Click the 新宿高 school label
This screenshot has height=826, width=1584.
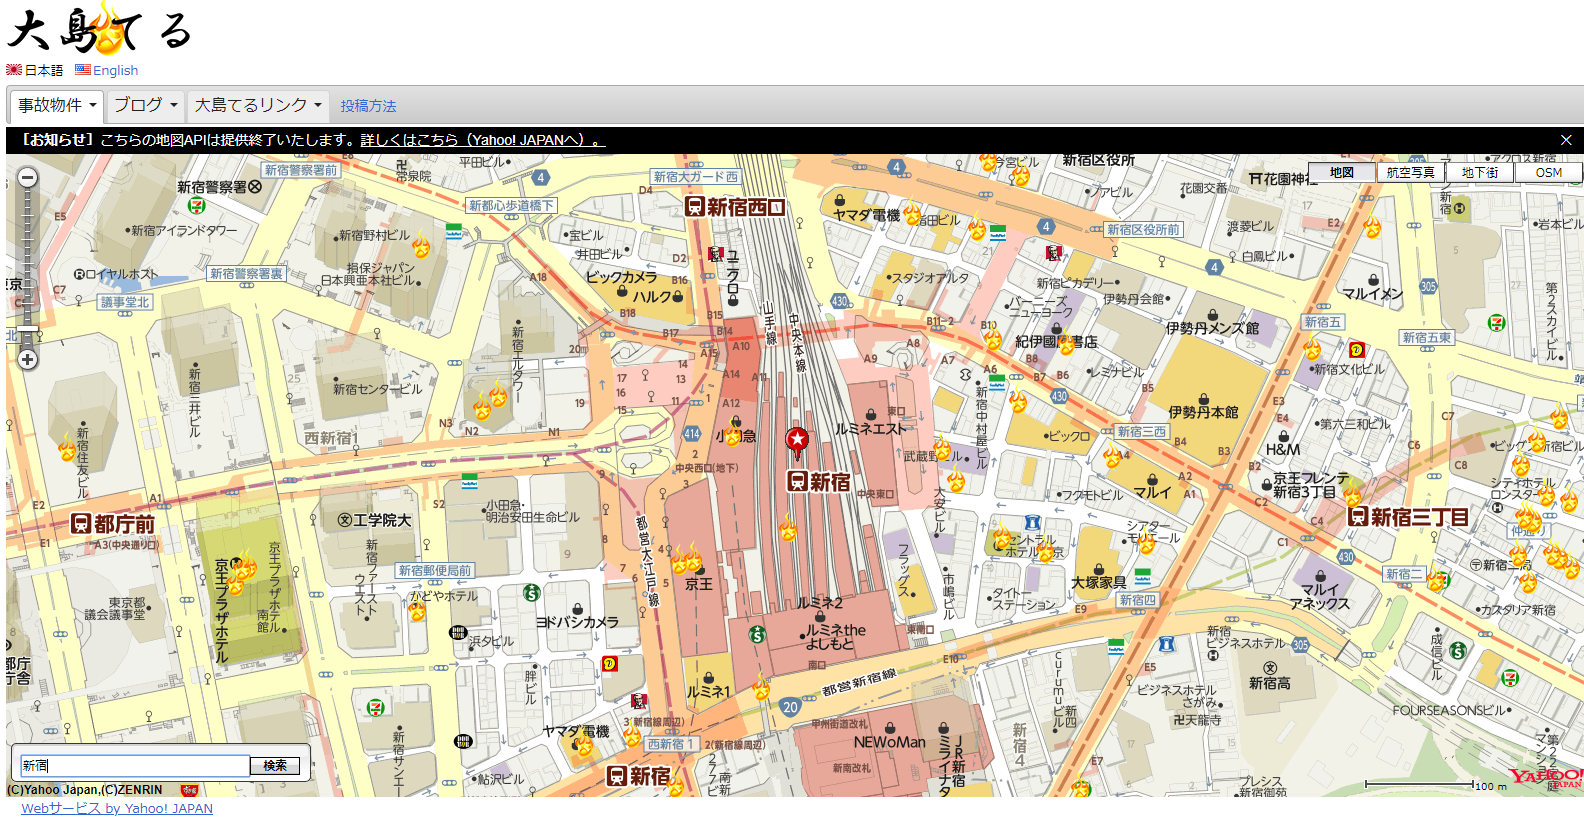pos(1269,683)
